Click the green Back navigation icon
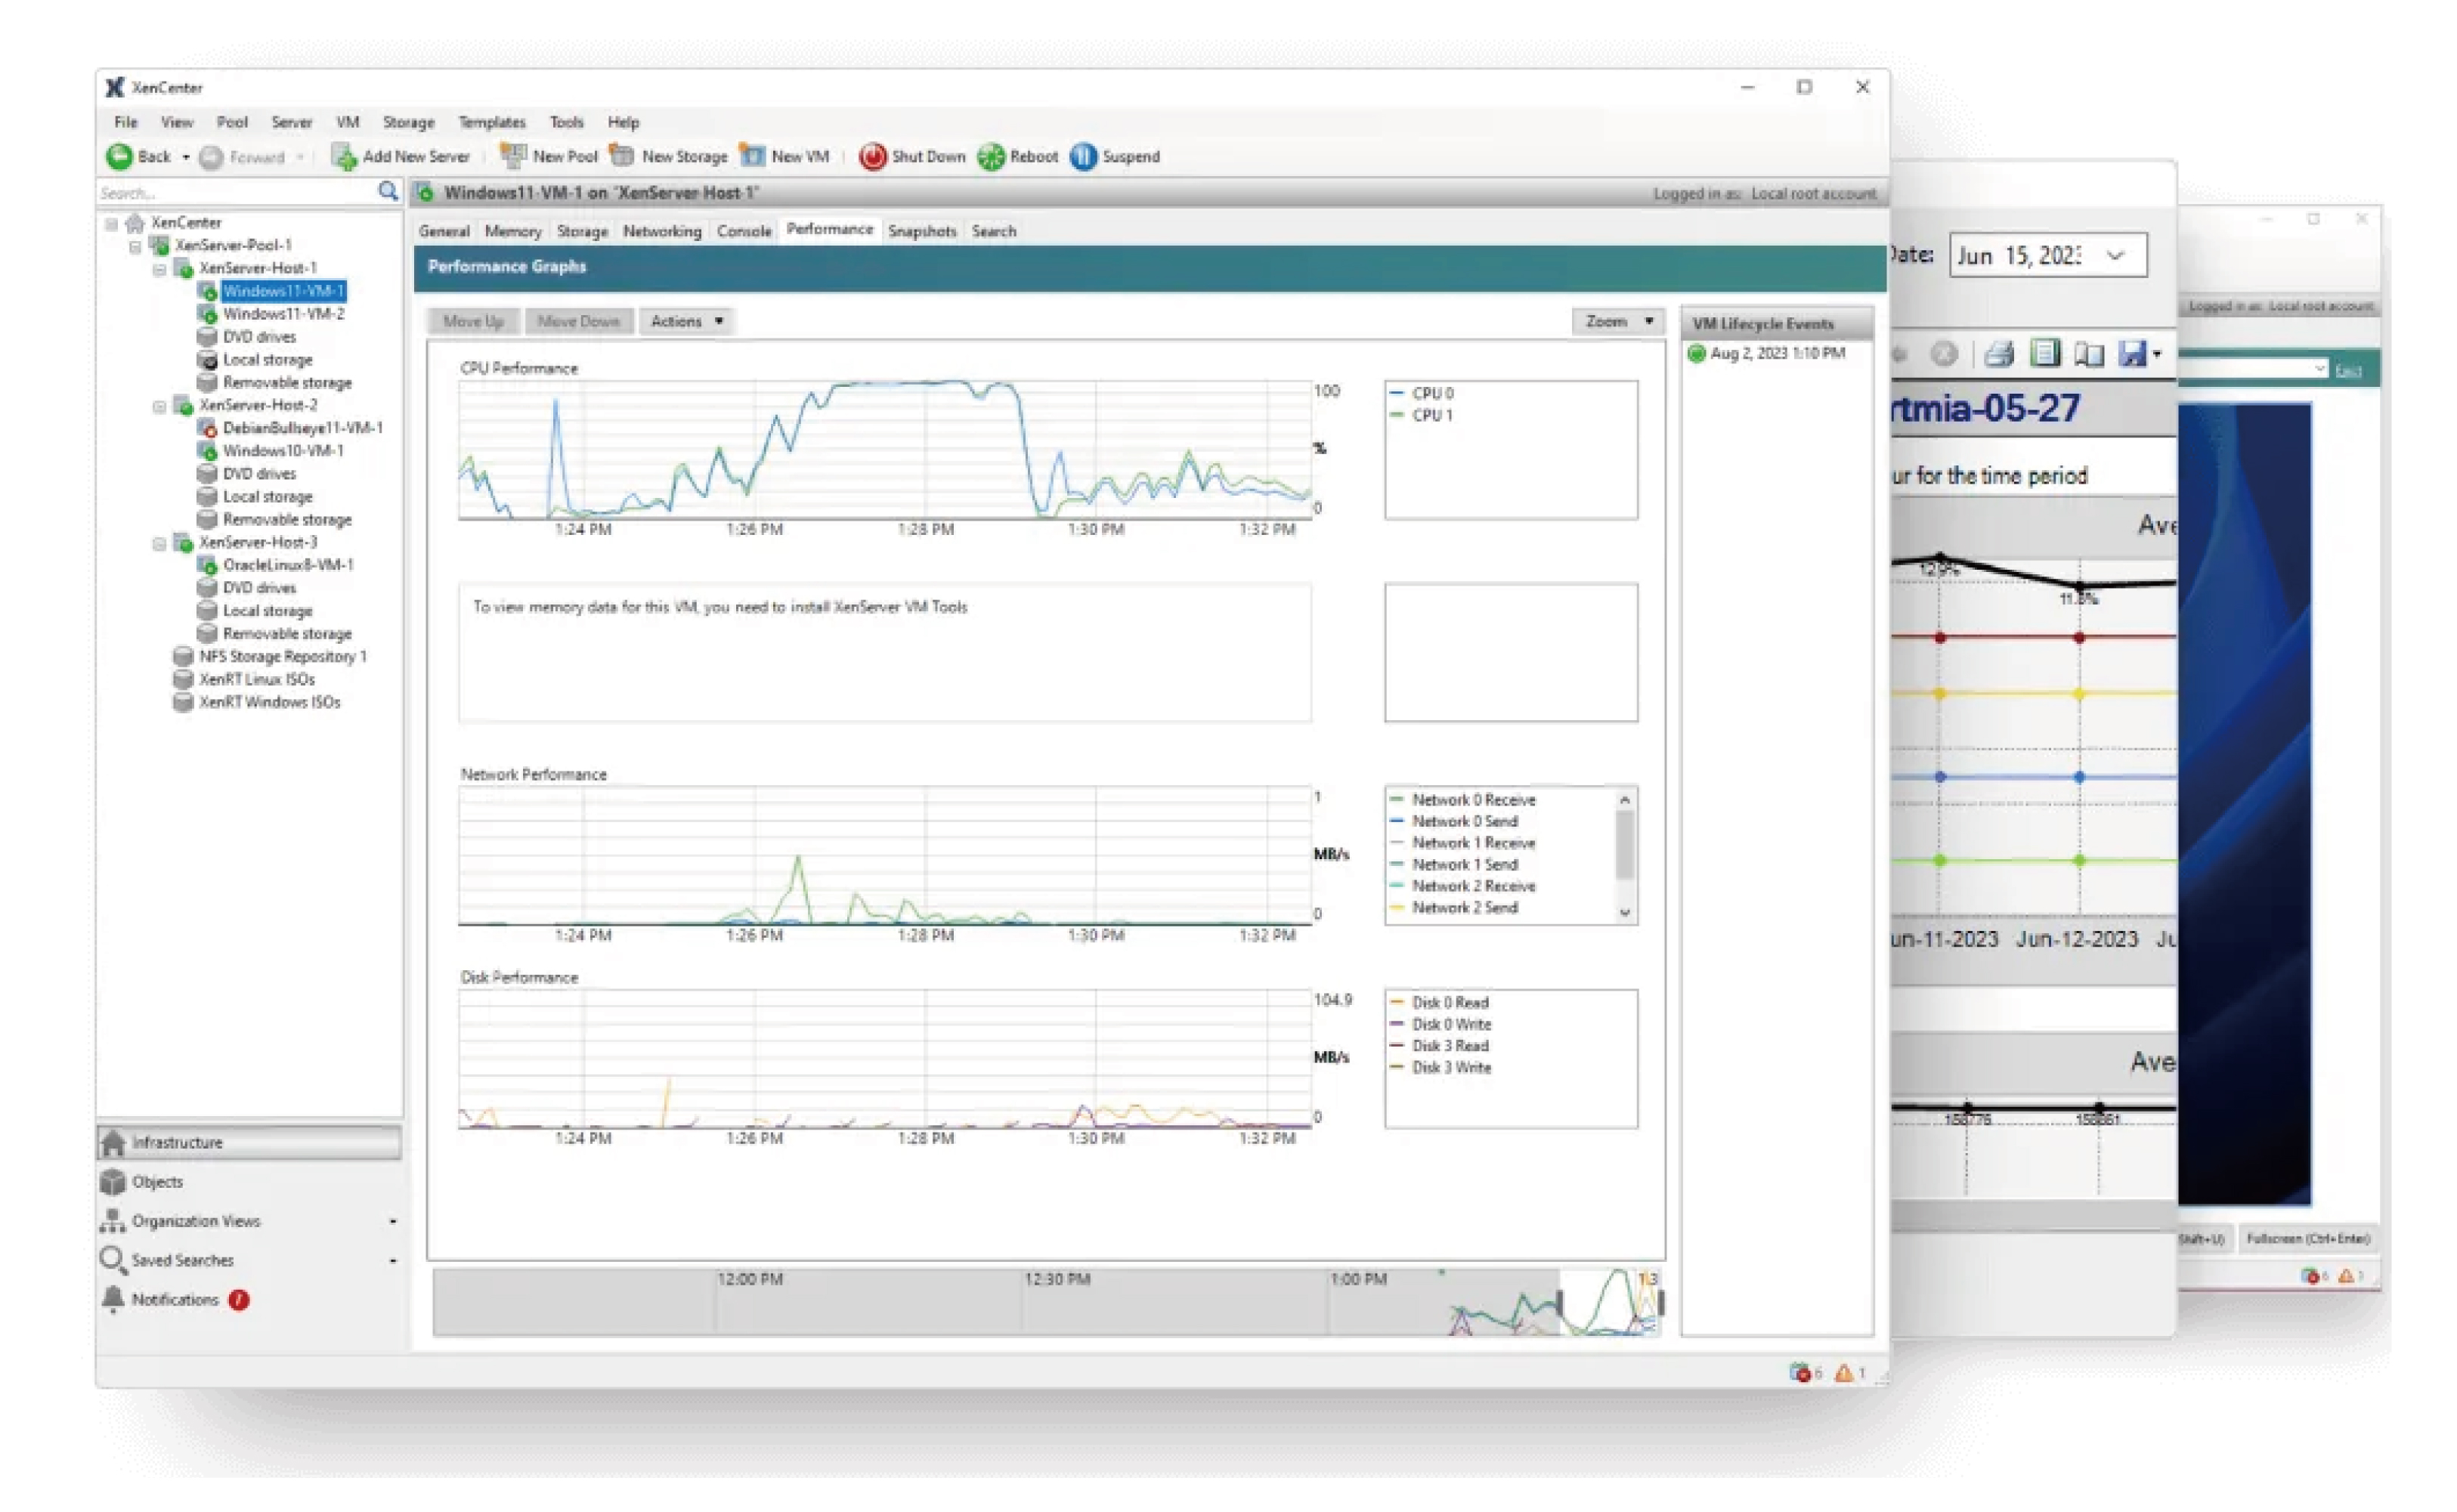Image resolution: width=2457 pixels, height=1512 pixels. pos(119,157)
